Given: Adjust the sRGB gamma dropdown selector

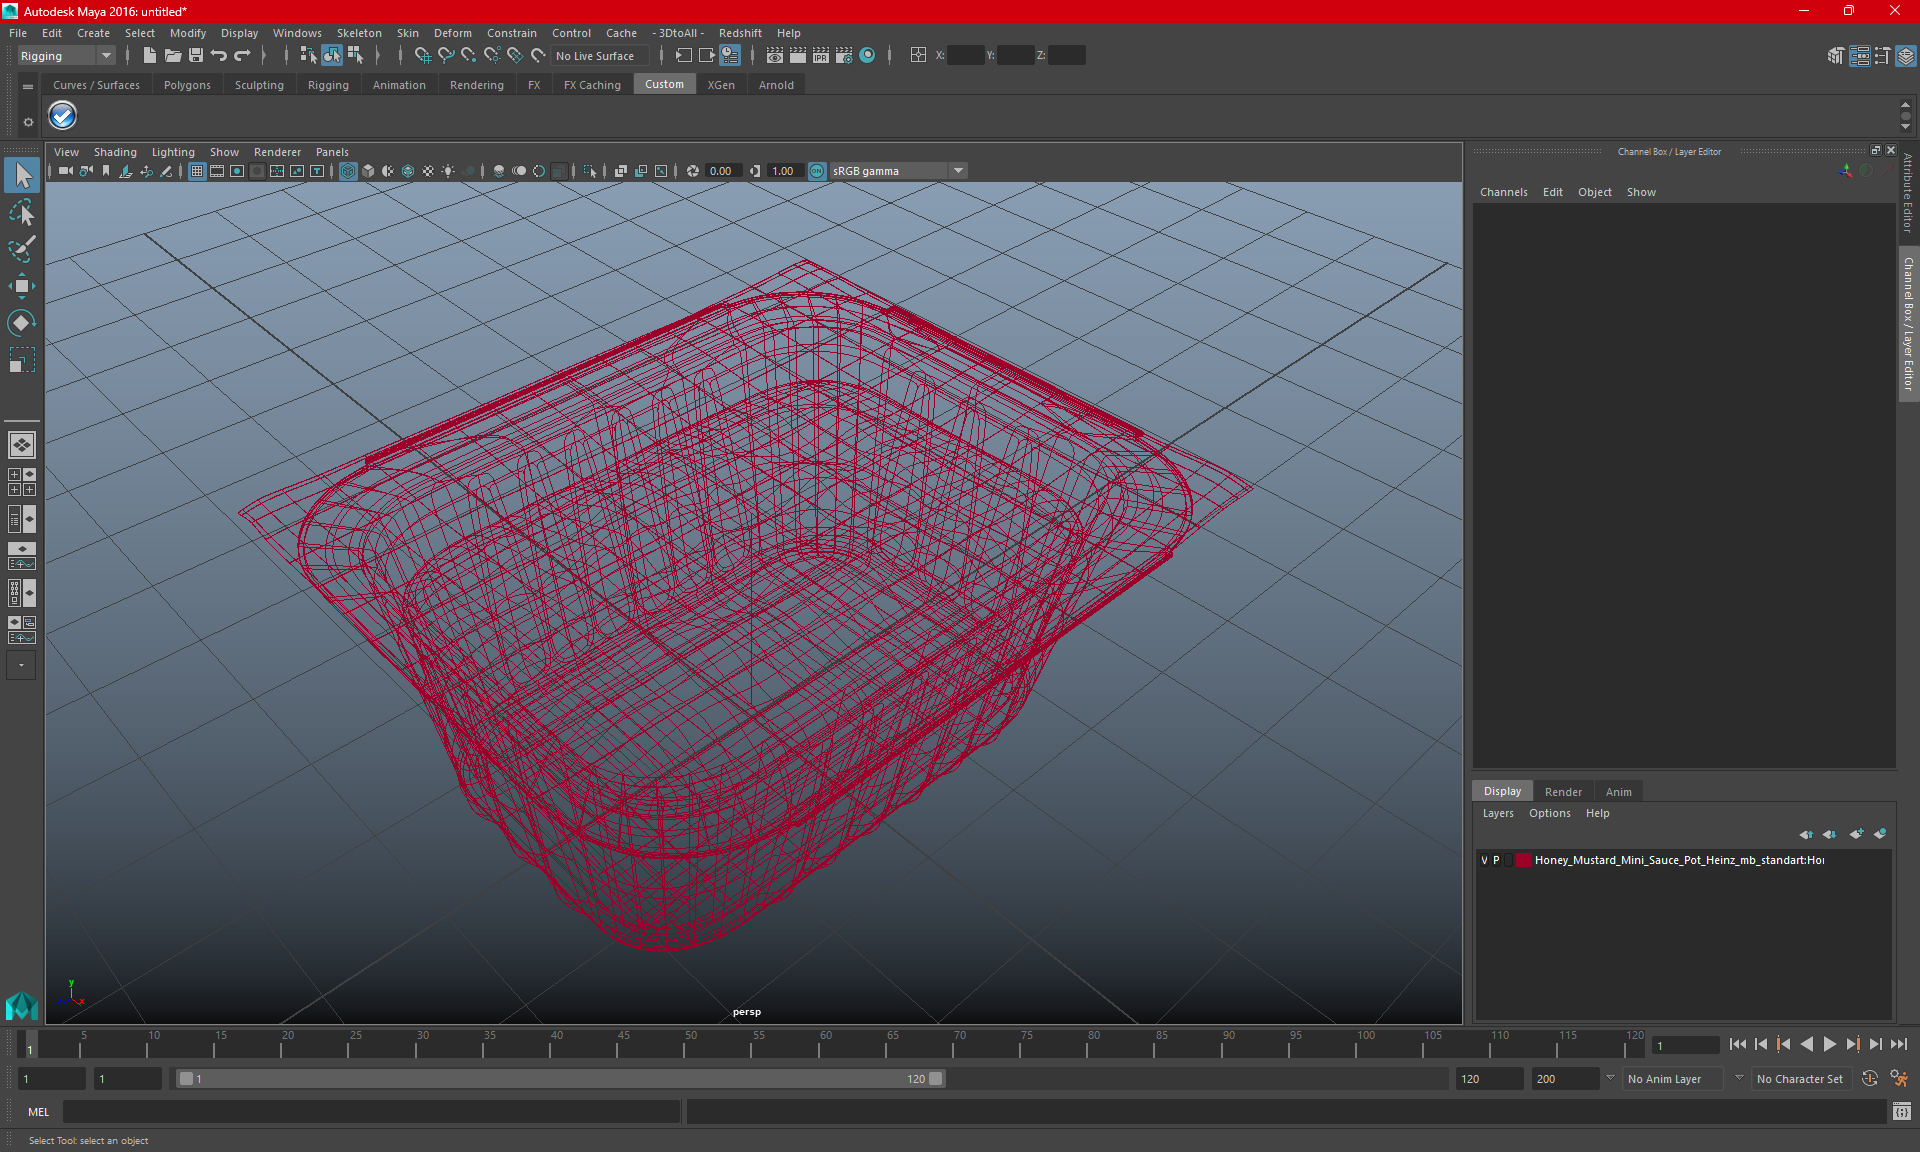Looking at the screenshot, I should pos(960,170).
